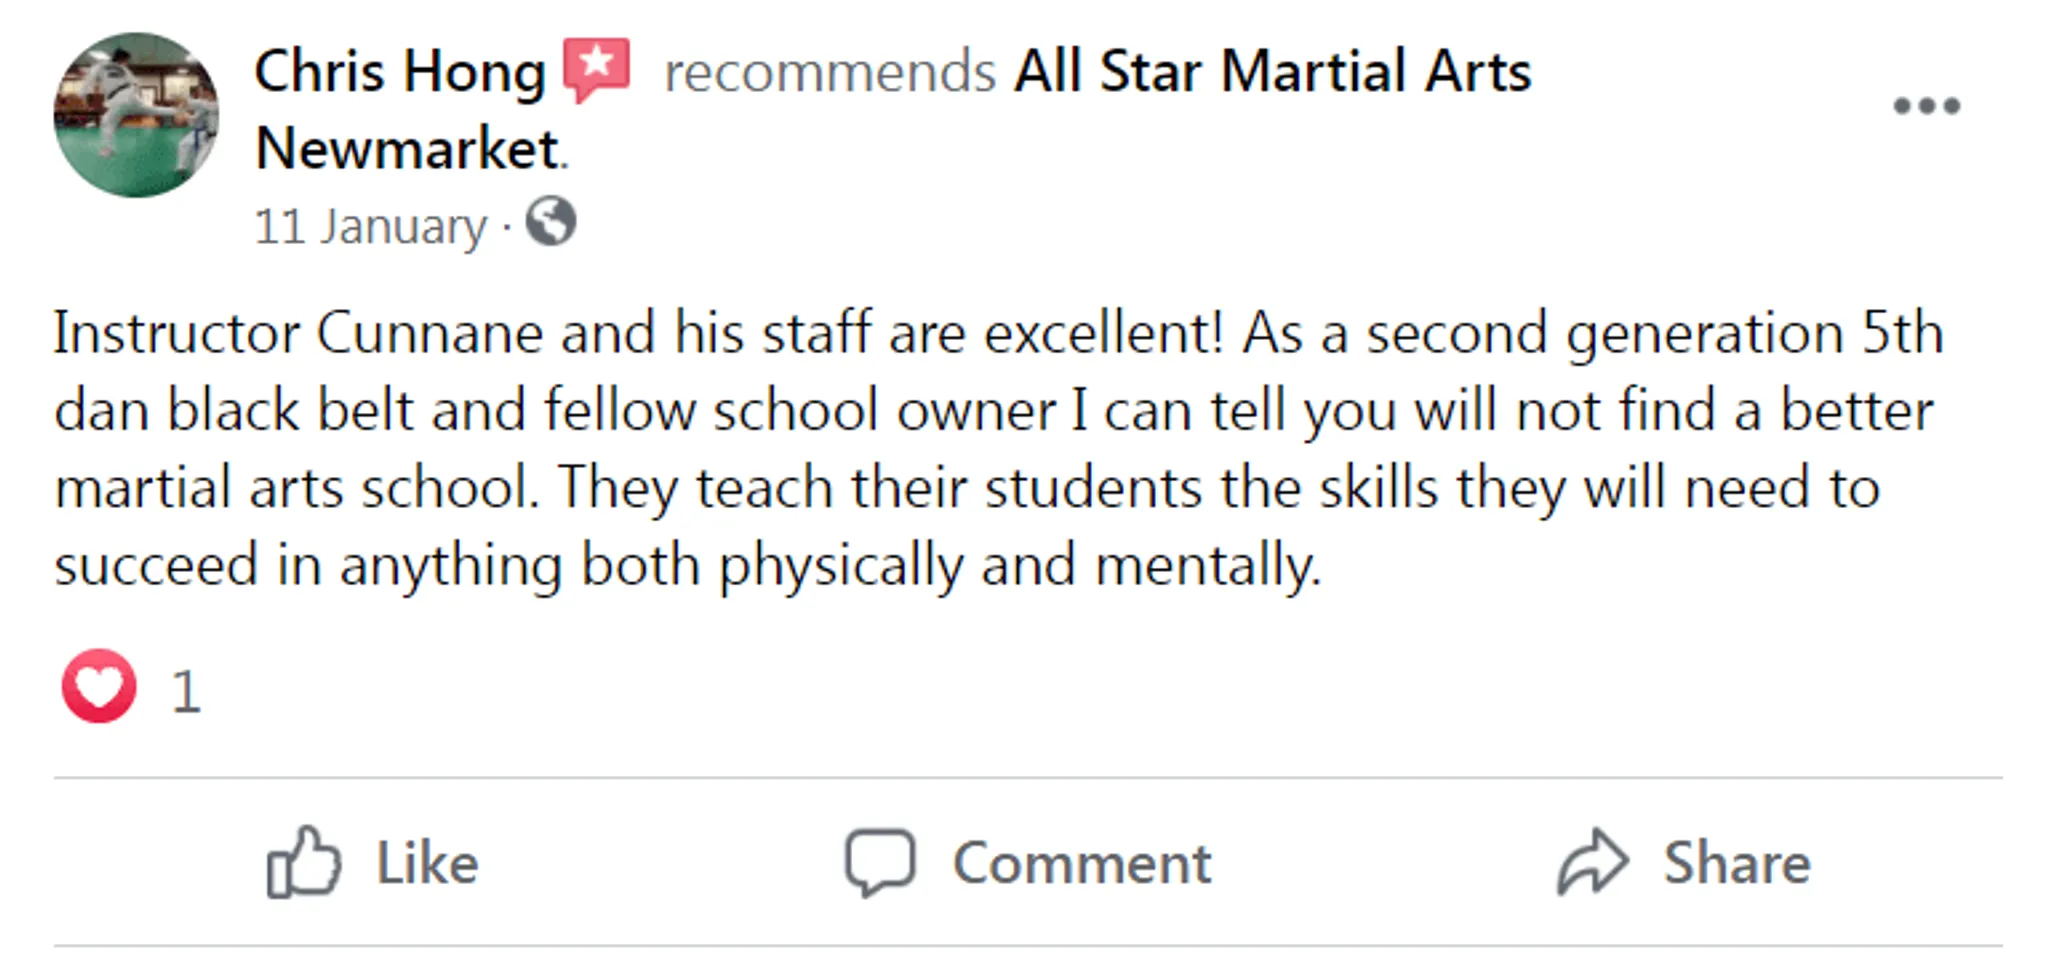Visit the All Star Martial Arts Newmarket page
The height and width of the screenshot is (960, 2048).
click(x=1270, y=70)
